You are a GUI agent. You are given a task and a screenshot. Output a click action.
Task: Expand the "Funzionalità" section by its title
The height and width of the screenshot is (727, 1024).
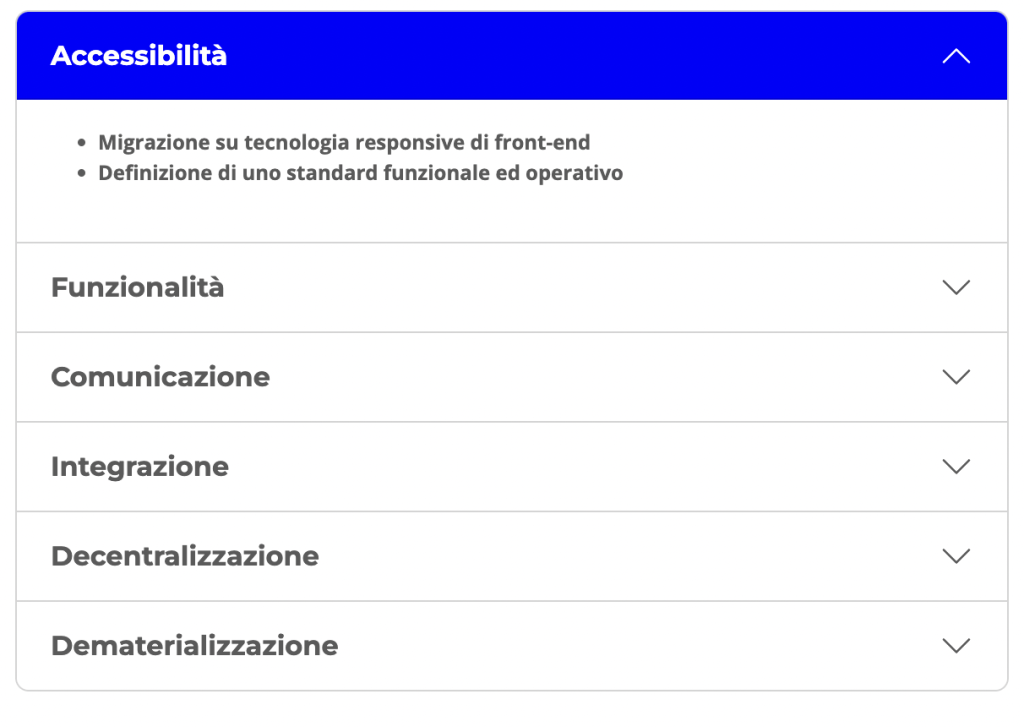pyautogui.click(x=138, y=288)
